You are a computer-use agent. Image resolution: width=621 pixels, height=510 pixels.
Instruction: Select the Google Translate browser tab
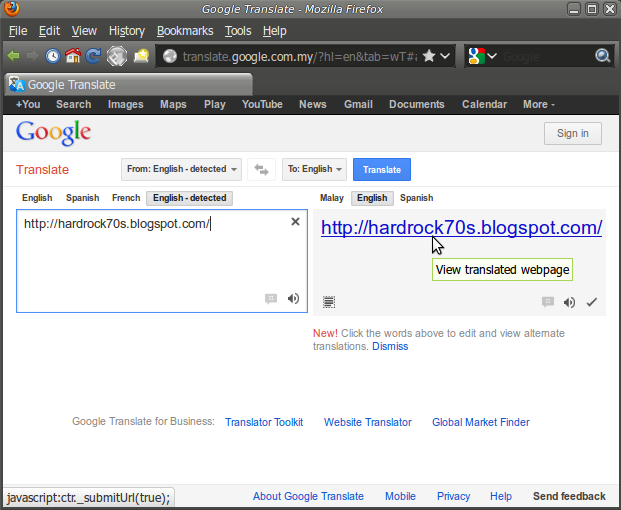(x=129, y=85)
